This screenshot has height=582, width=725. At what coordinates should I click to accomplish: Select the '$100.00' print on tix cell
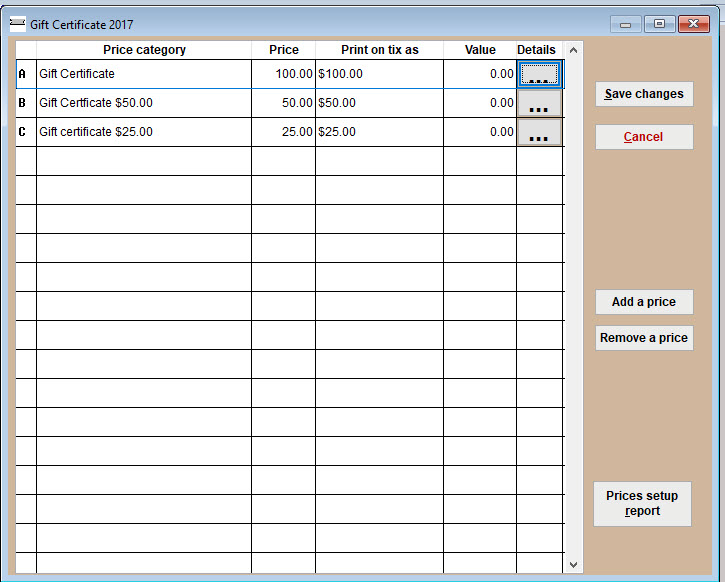379,74
